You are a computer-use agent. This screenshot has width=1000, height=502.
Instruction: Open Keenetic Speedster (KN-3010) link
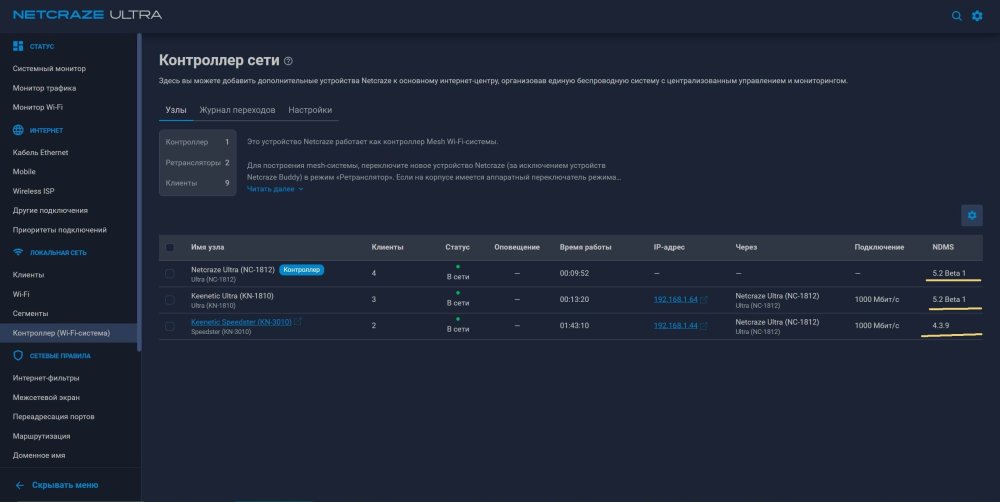click(241, 322)
